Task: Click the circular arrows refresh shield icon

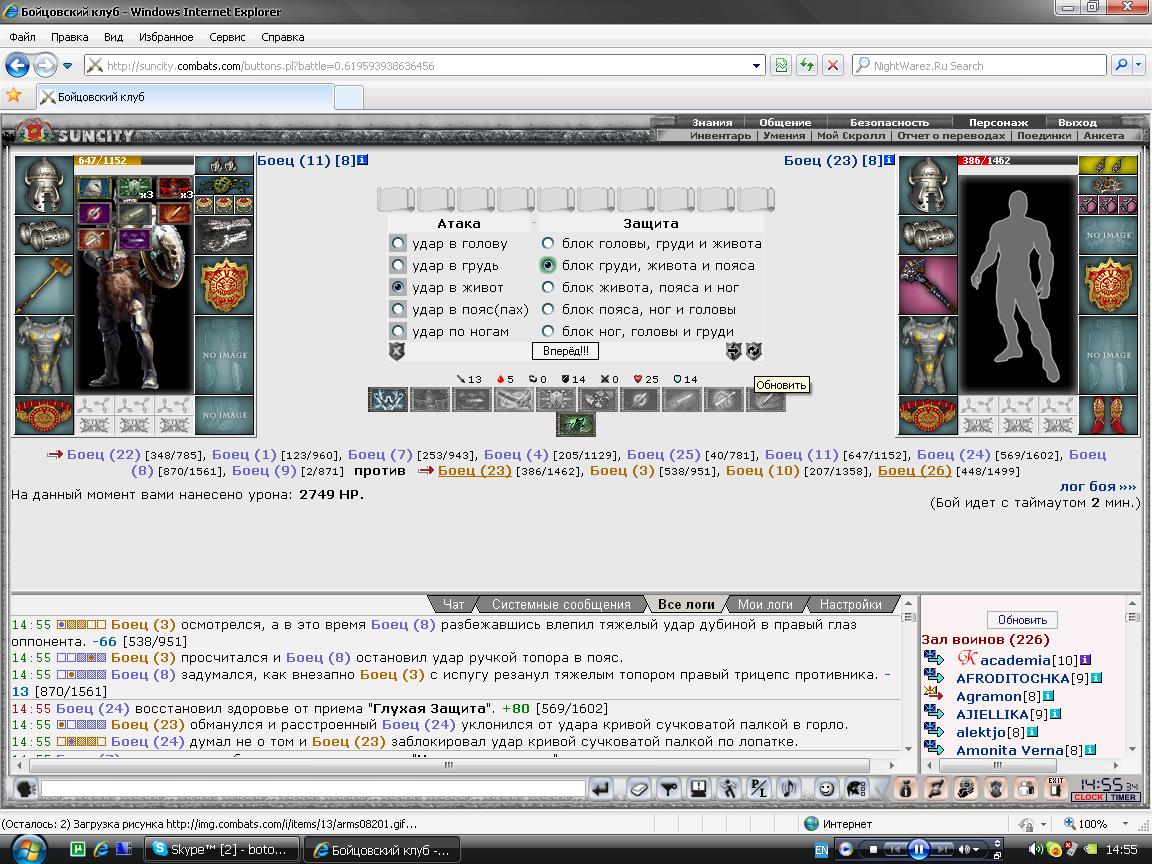Action: pos(754,351)
